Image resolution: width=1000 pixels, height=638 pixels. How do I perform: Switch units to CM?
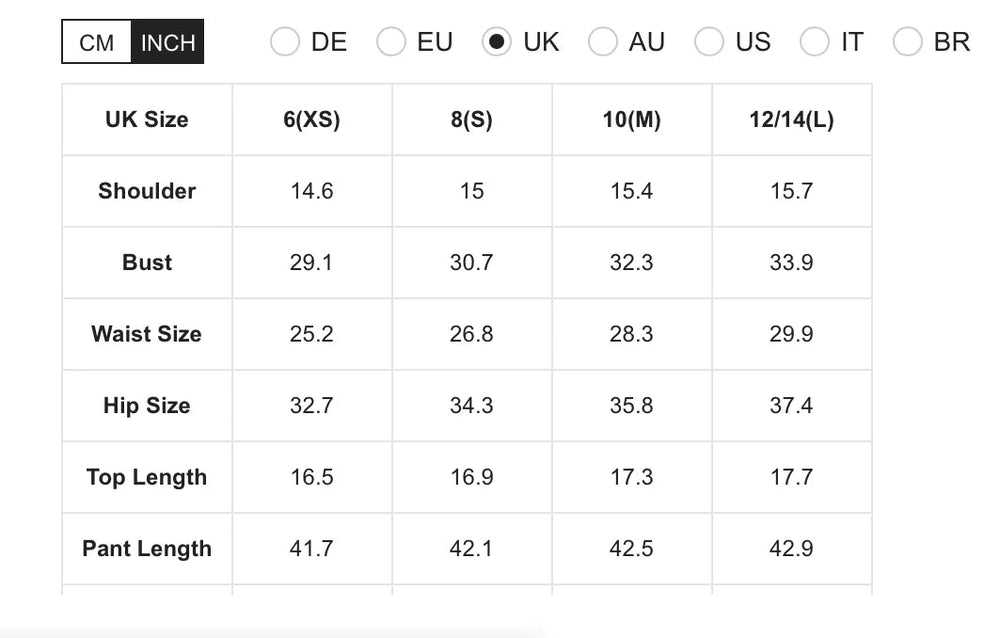click(97, 42)
